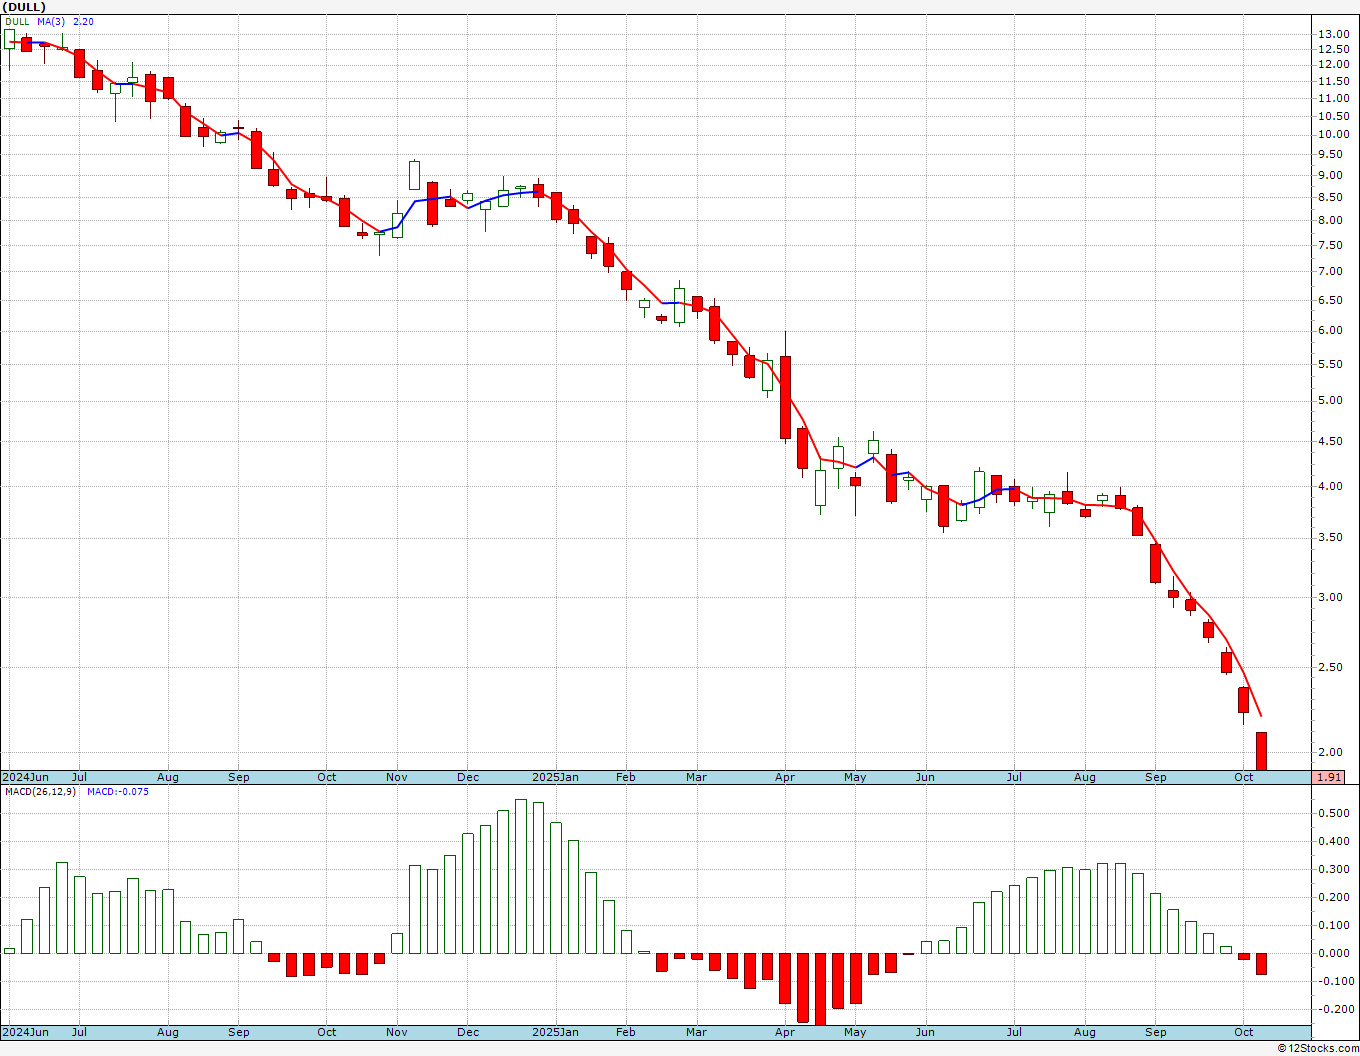Select the 2024Jun marker on price timeline

[26, 777]
